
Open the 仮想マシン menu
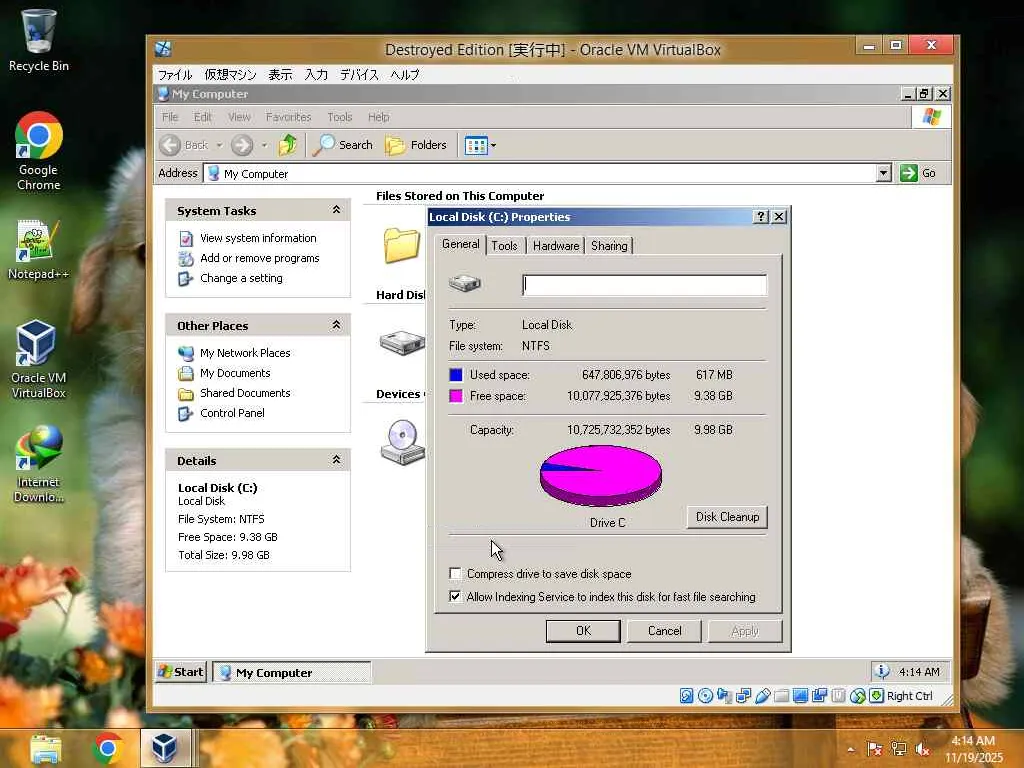pyautogui.click(x=230, y=74)
